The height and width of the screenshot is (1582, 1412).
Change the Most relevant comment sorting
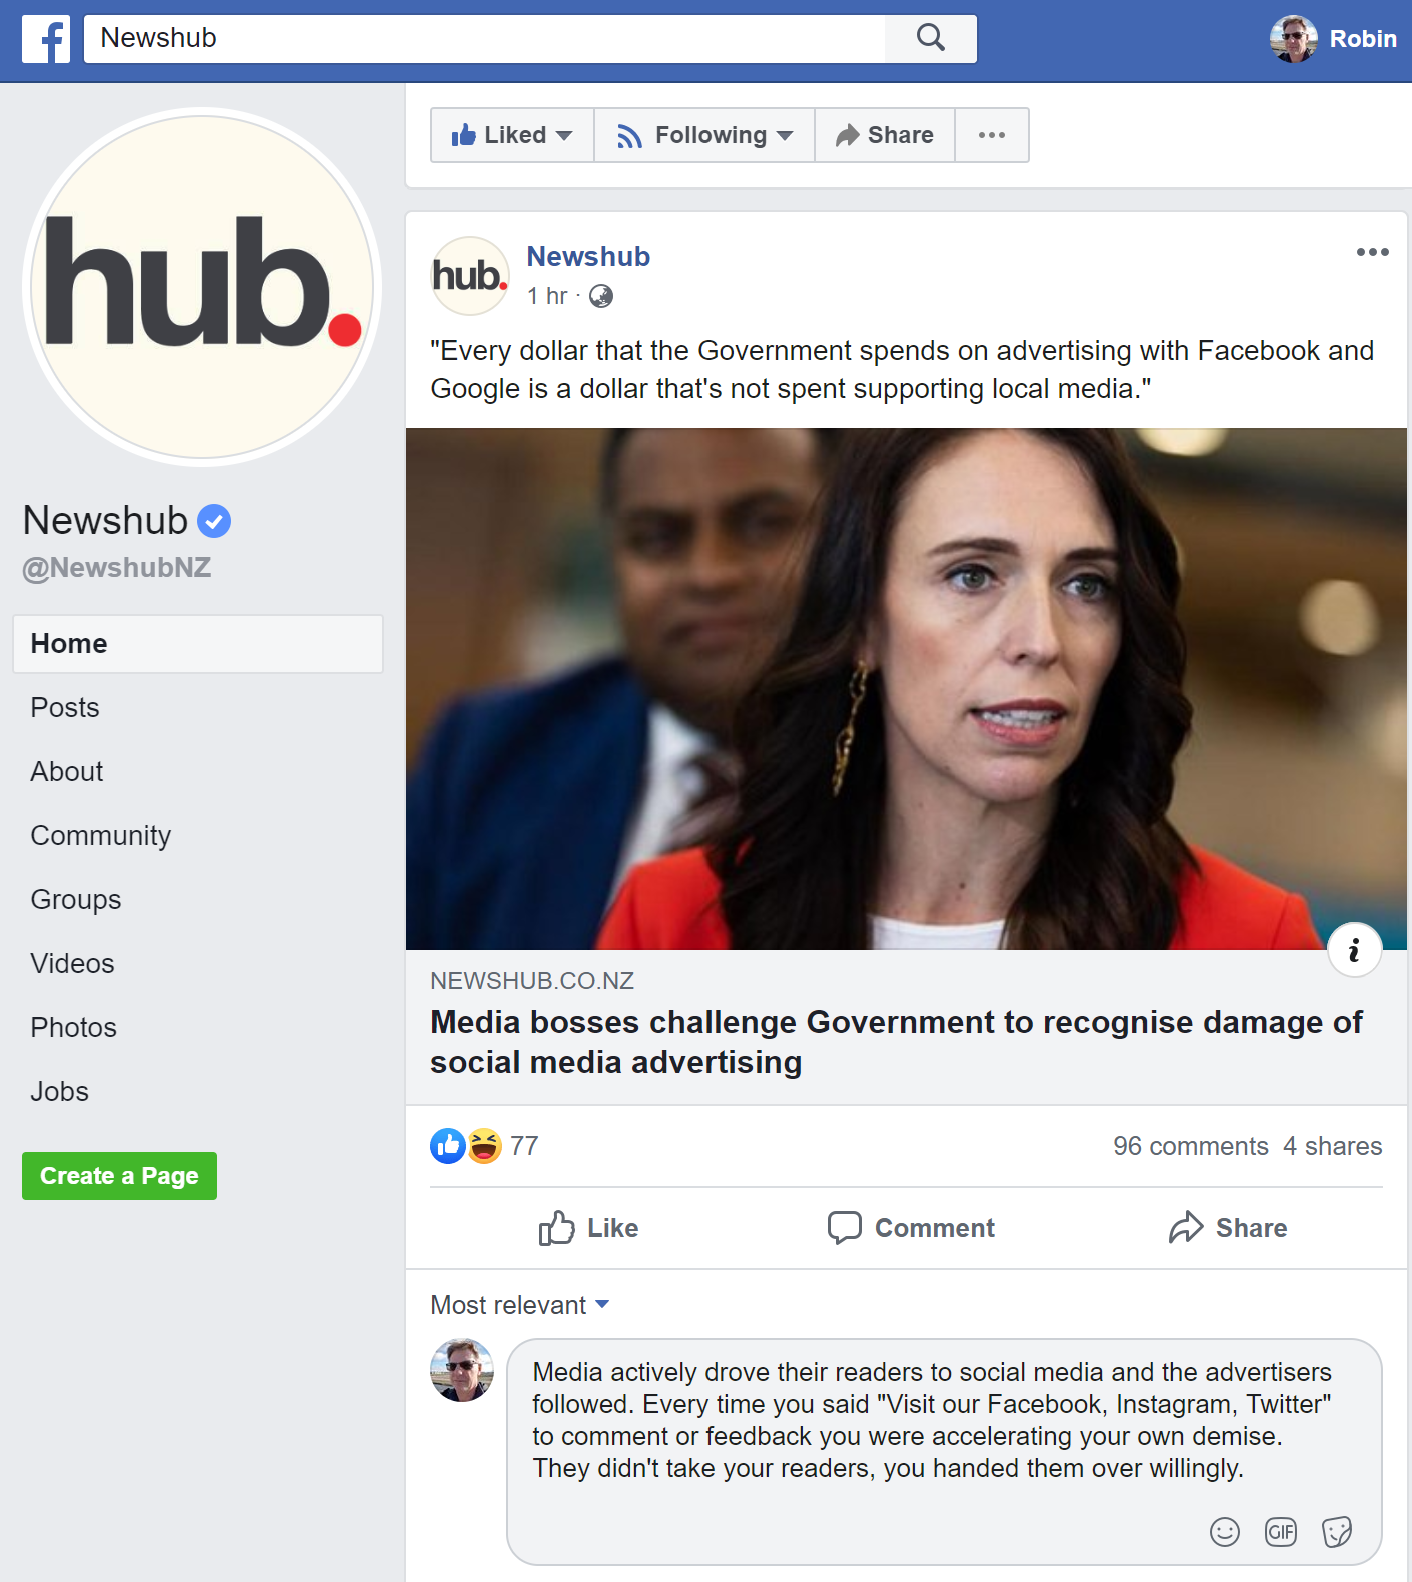[x=520, y=1305]
